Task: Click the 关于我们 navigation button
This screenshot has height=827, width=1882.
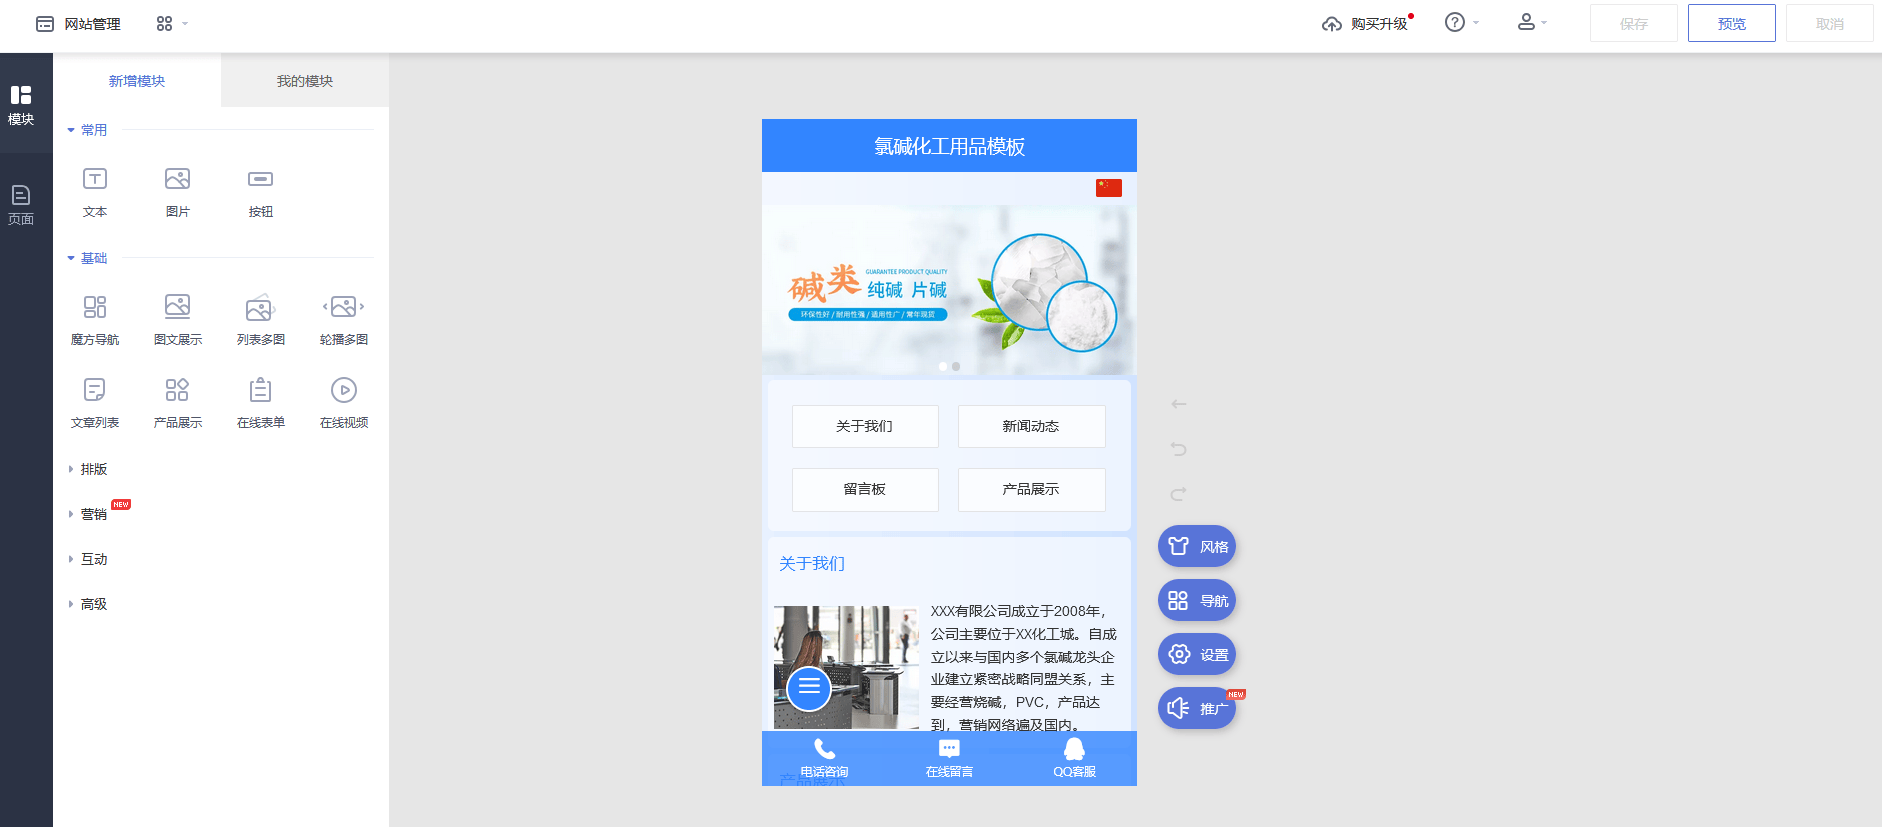Action: [x=865, y=426]
